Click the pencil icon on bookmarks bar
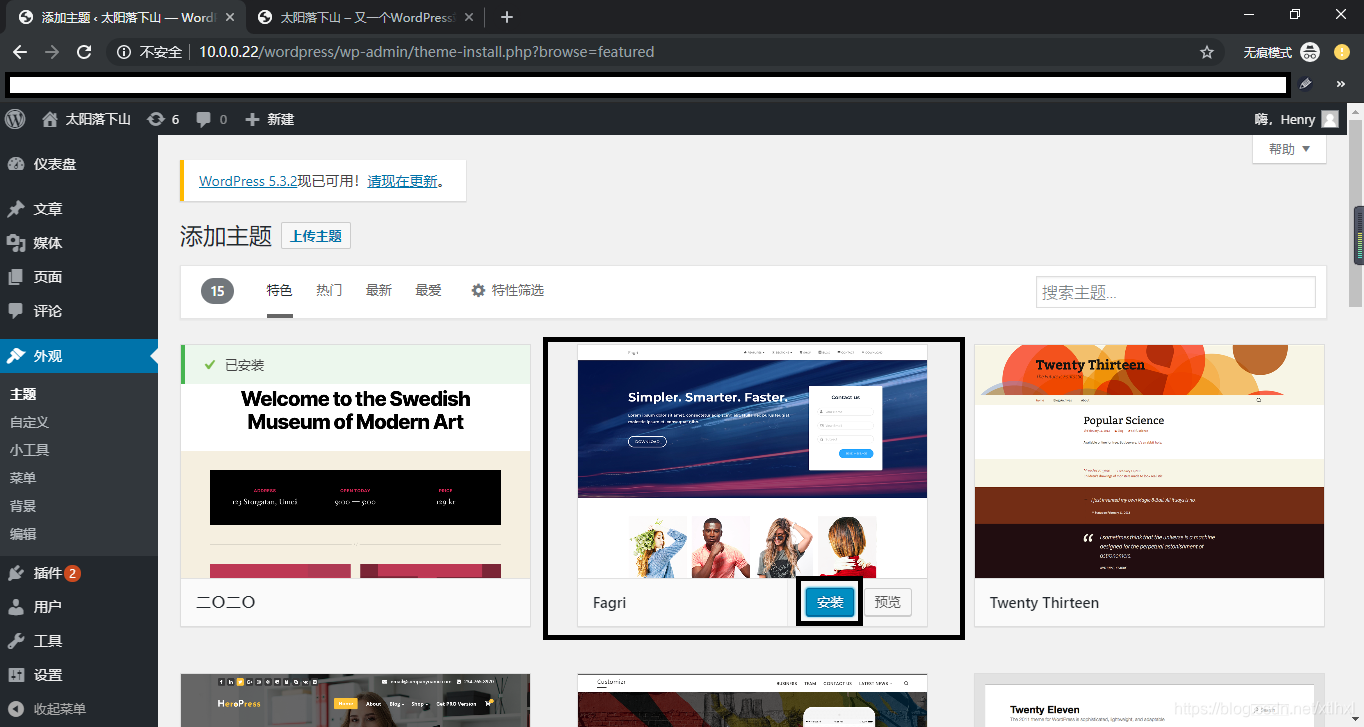 click(x=1305, y=84)
